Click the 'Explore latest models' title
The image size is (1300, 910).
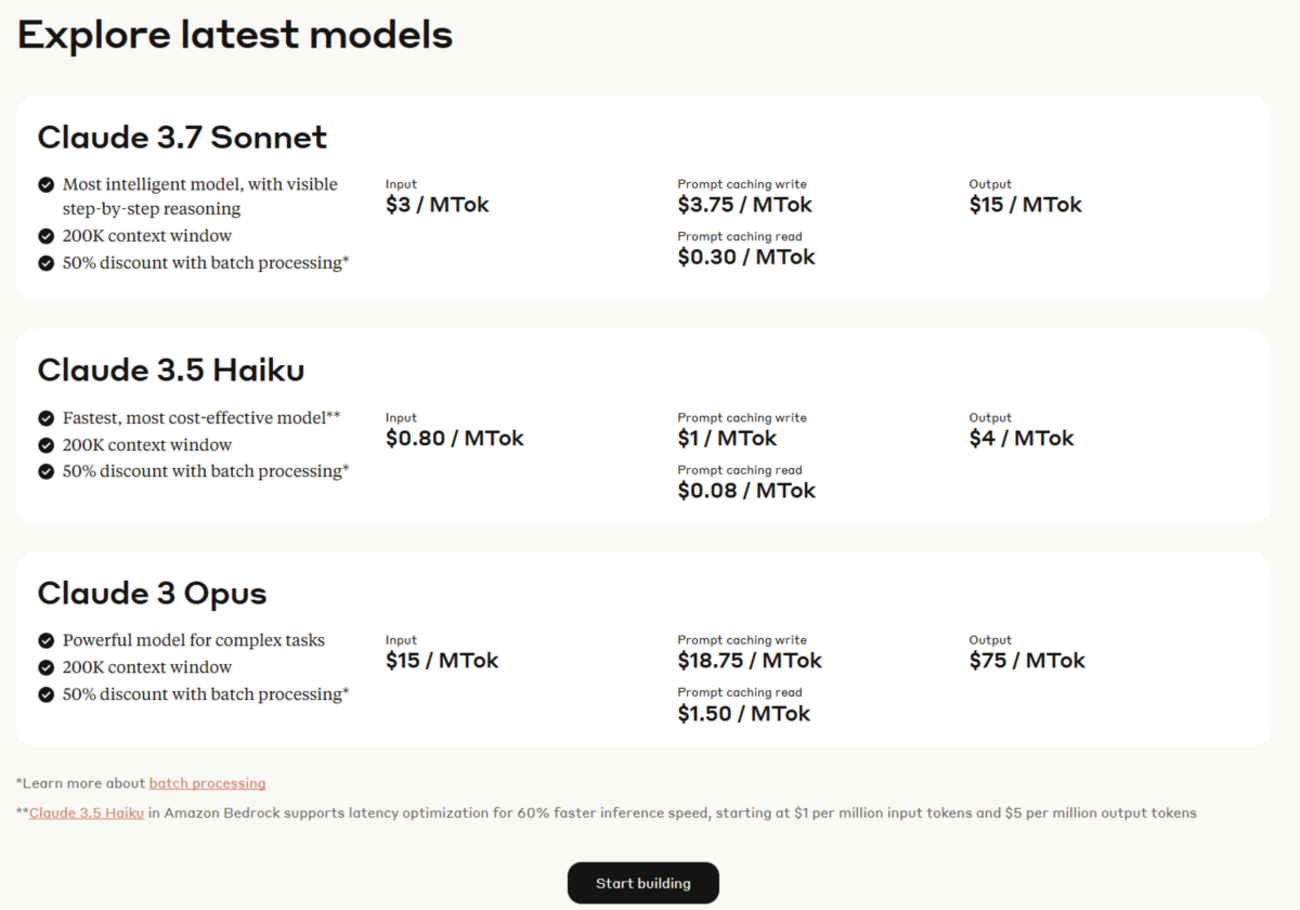tap(235, 36)
